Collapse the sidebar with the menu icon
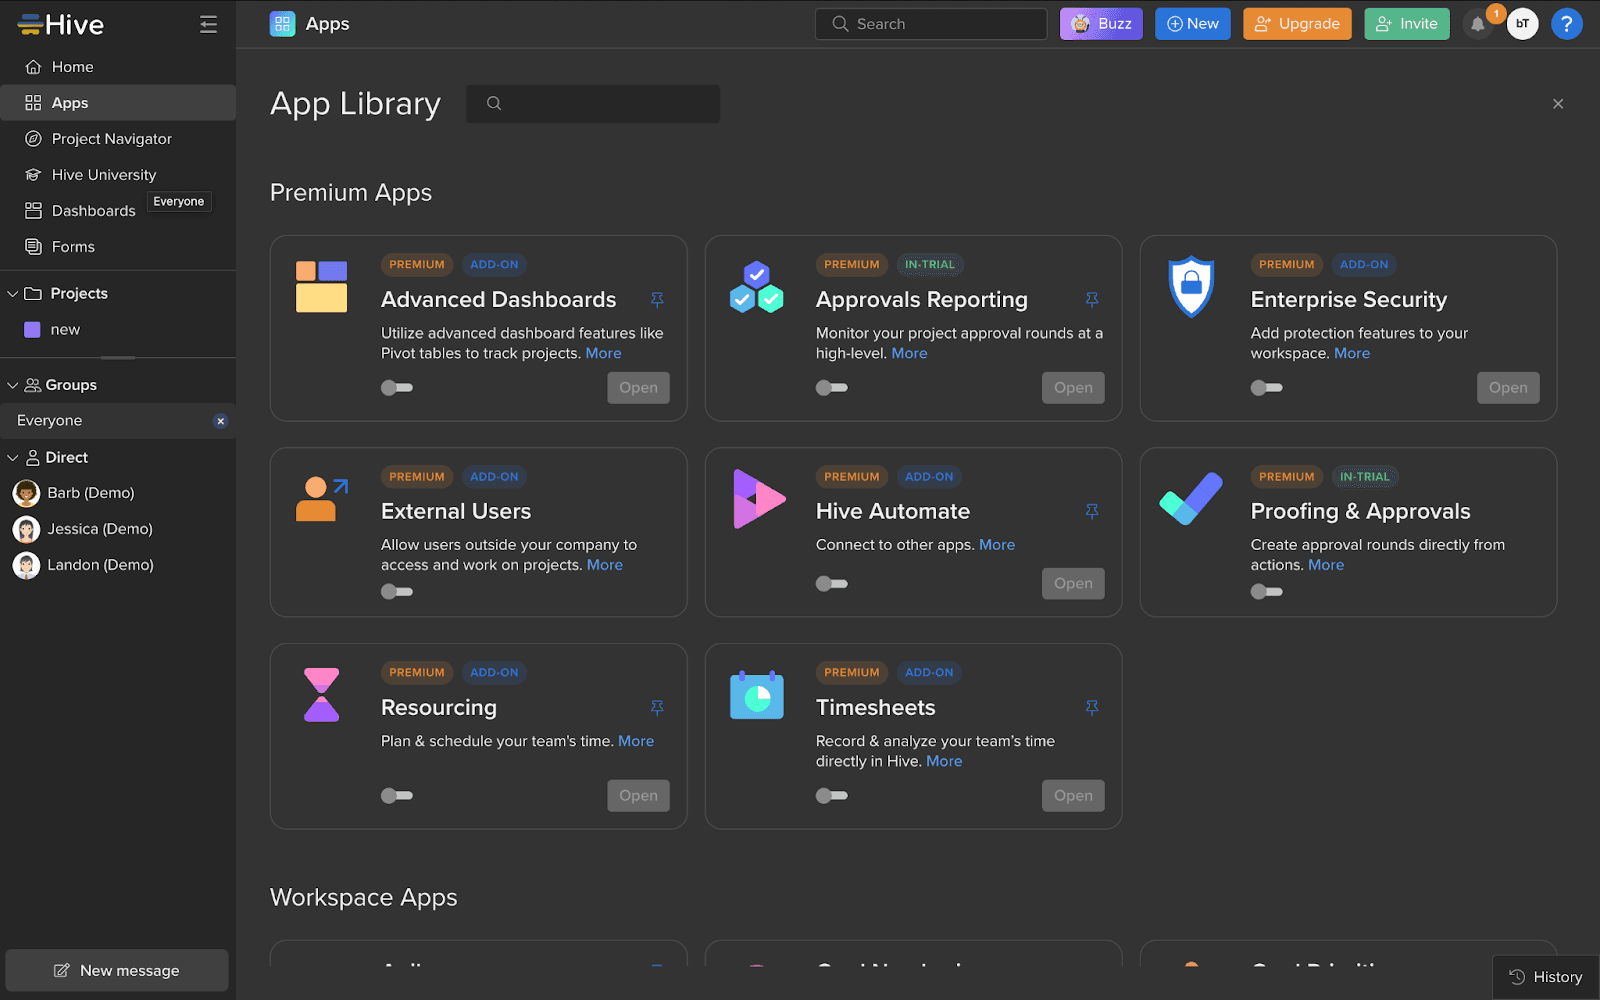The image size is (1600, 1000). click(x=208, y=24)
